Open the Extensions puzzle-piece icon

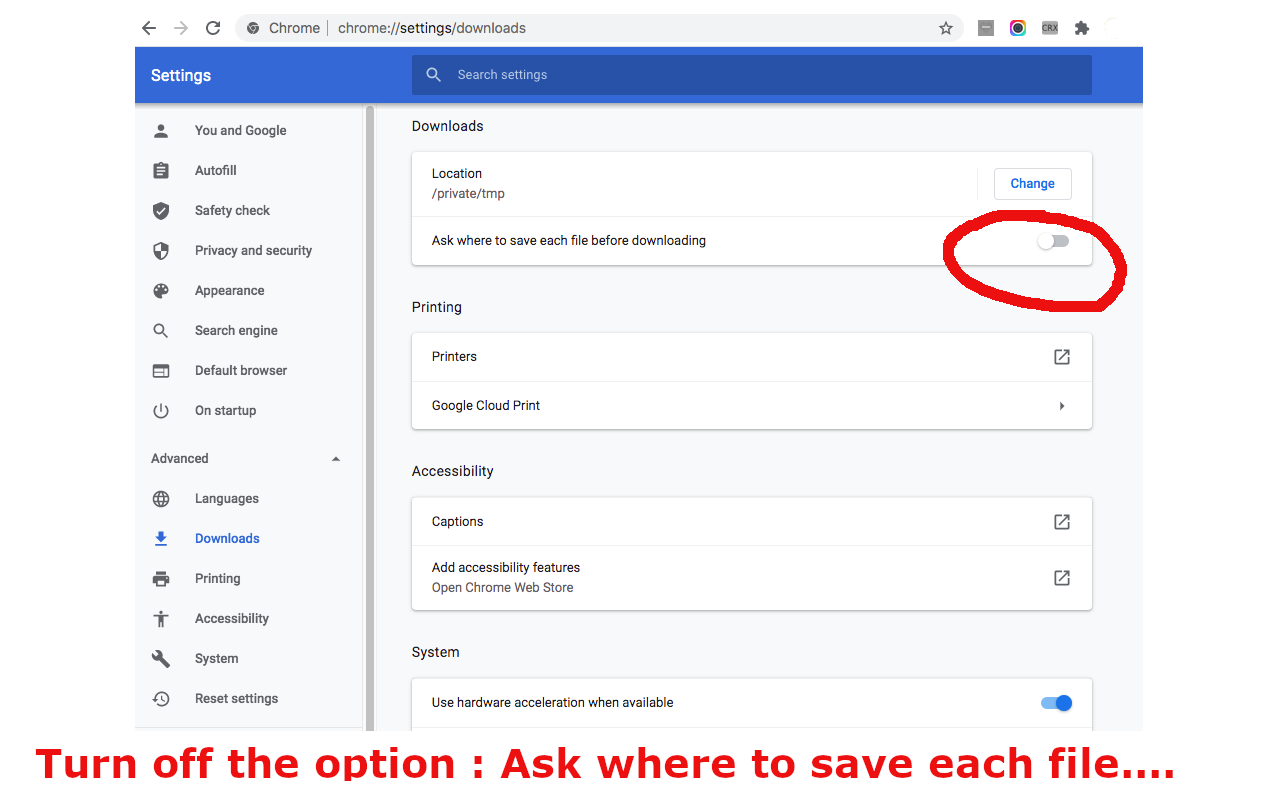[x=1081, y=28]
